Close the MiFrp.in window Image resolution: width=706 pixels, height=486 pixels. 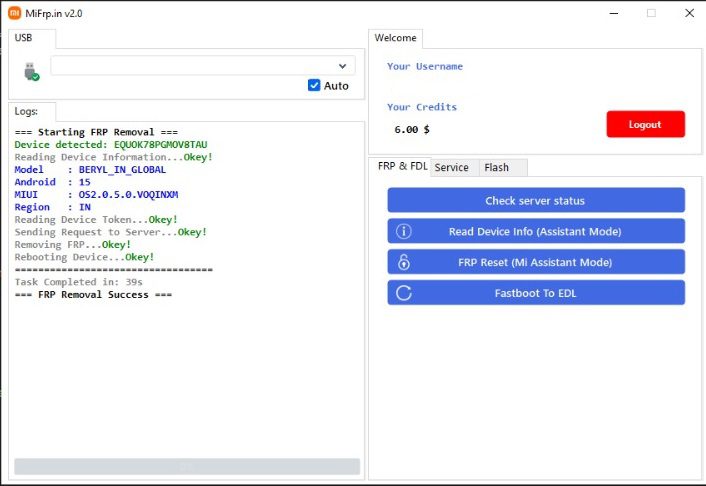click(689, 13)
